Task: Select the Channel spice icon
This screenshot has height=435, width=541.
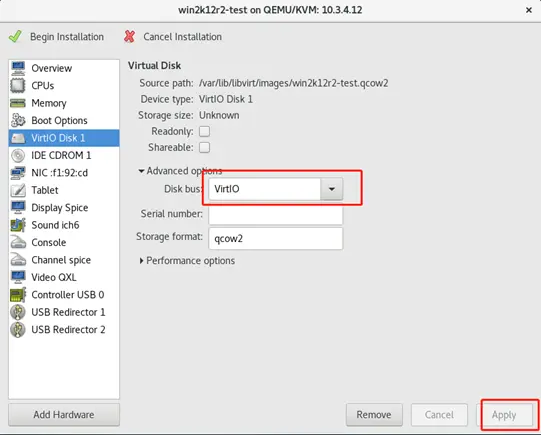Action: point(18,259)
